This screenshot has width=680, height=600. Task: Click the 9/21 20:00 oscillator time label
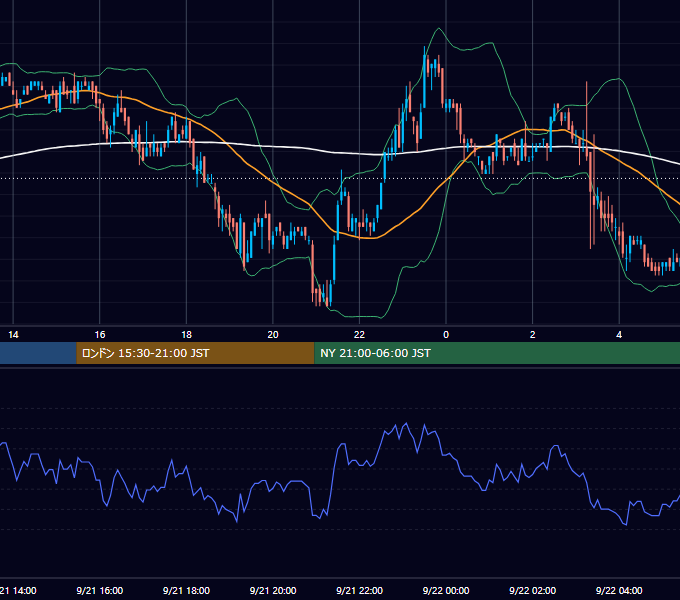[273, 590]
